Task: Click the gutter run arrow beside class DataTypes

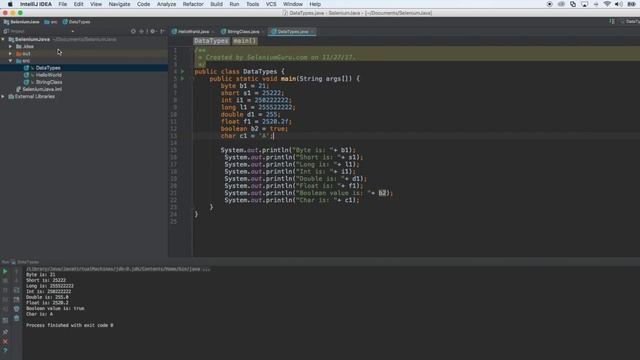Action: (x=182, y=71)
